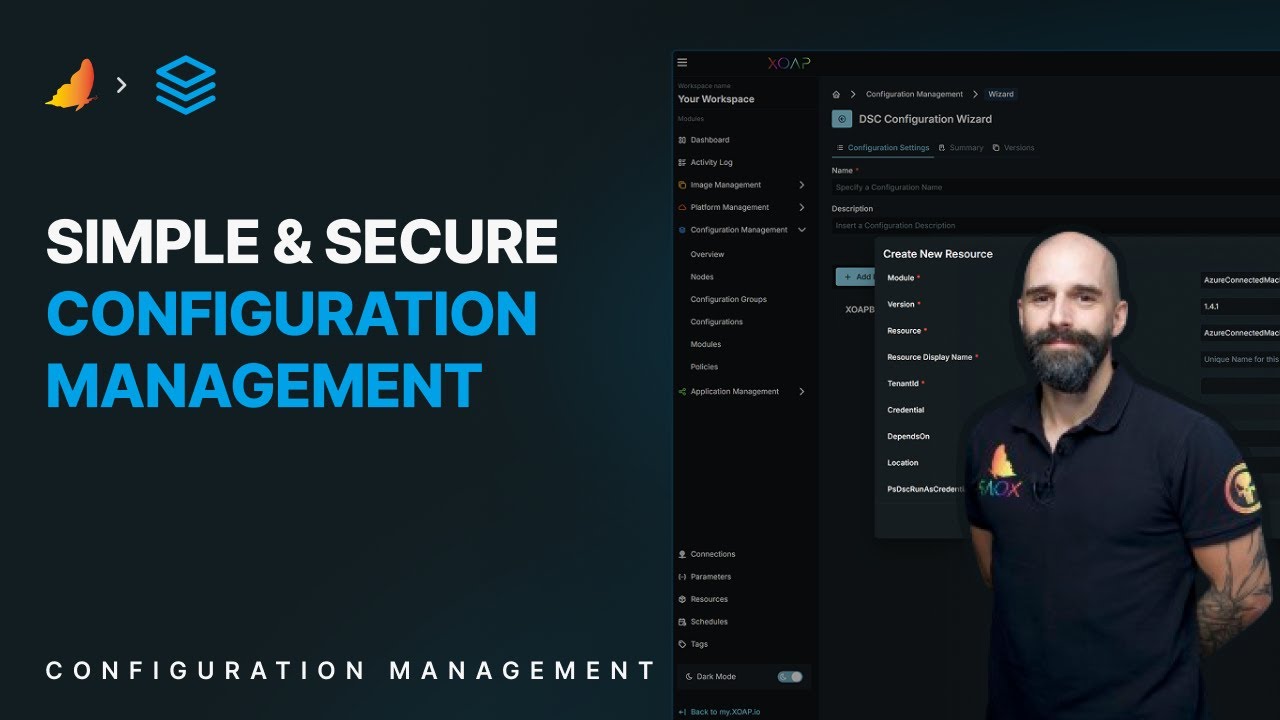The width and height of the screenshot is (1280, 720).
Task: Open Dashboard in the sidebar
Action: pos(710,140)
